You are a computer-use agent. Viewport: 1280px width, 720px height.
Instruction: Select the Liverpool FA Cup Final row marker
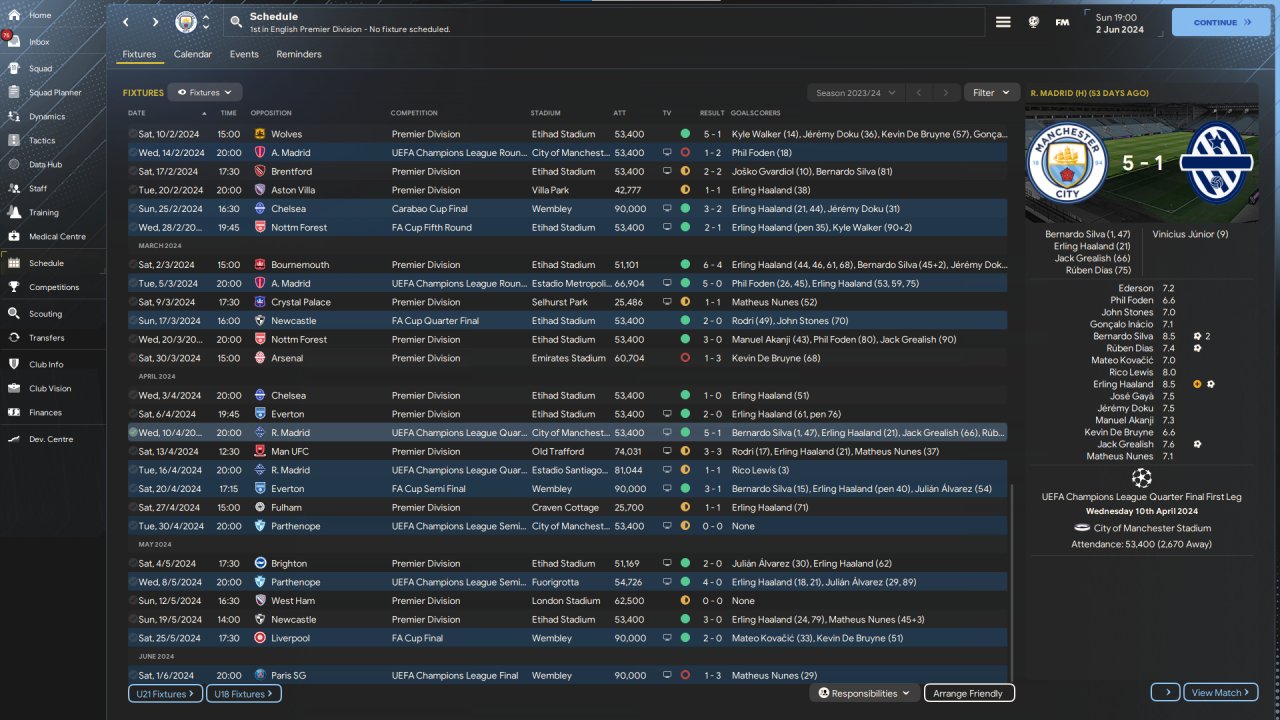pyautogui.click(x=133, y=638)
